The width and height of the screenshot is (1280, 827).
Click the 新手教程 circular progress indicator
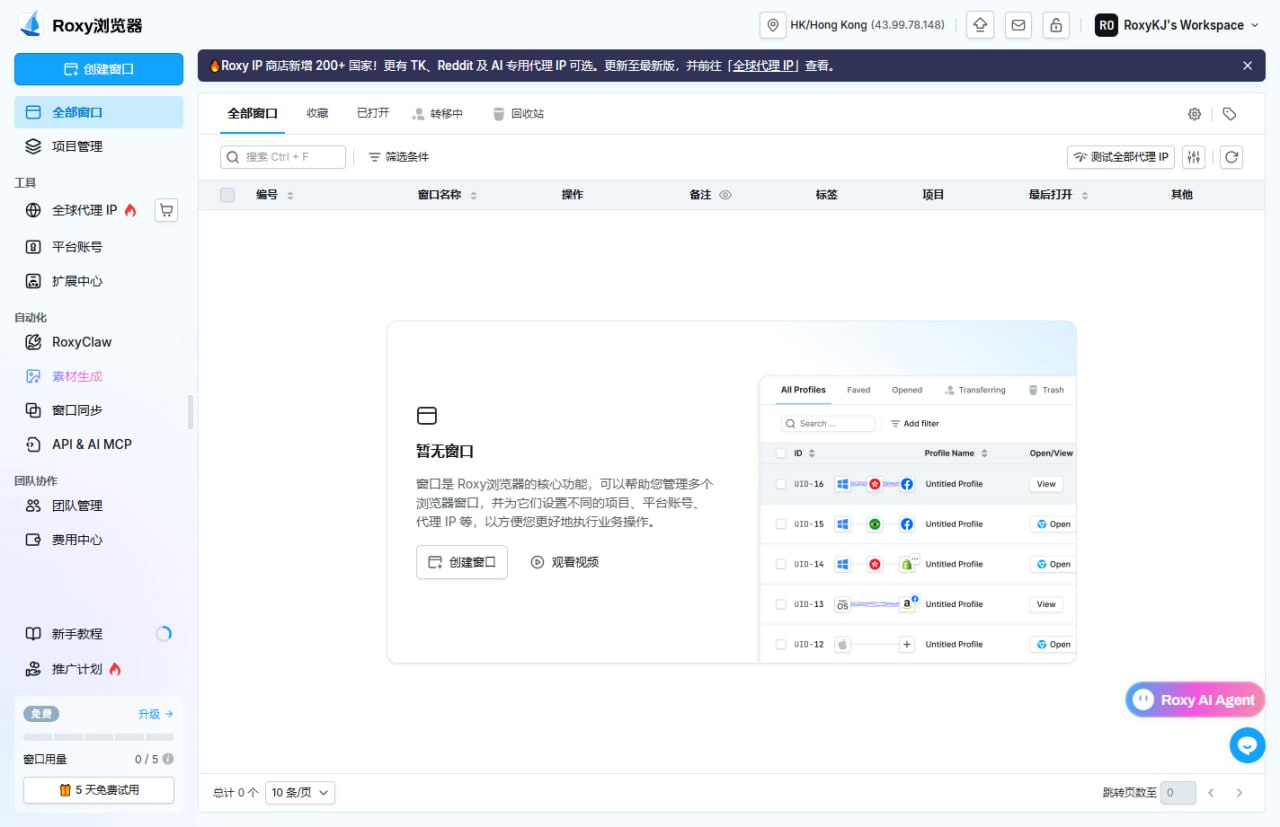click(164, 634)
